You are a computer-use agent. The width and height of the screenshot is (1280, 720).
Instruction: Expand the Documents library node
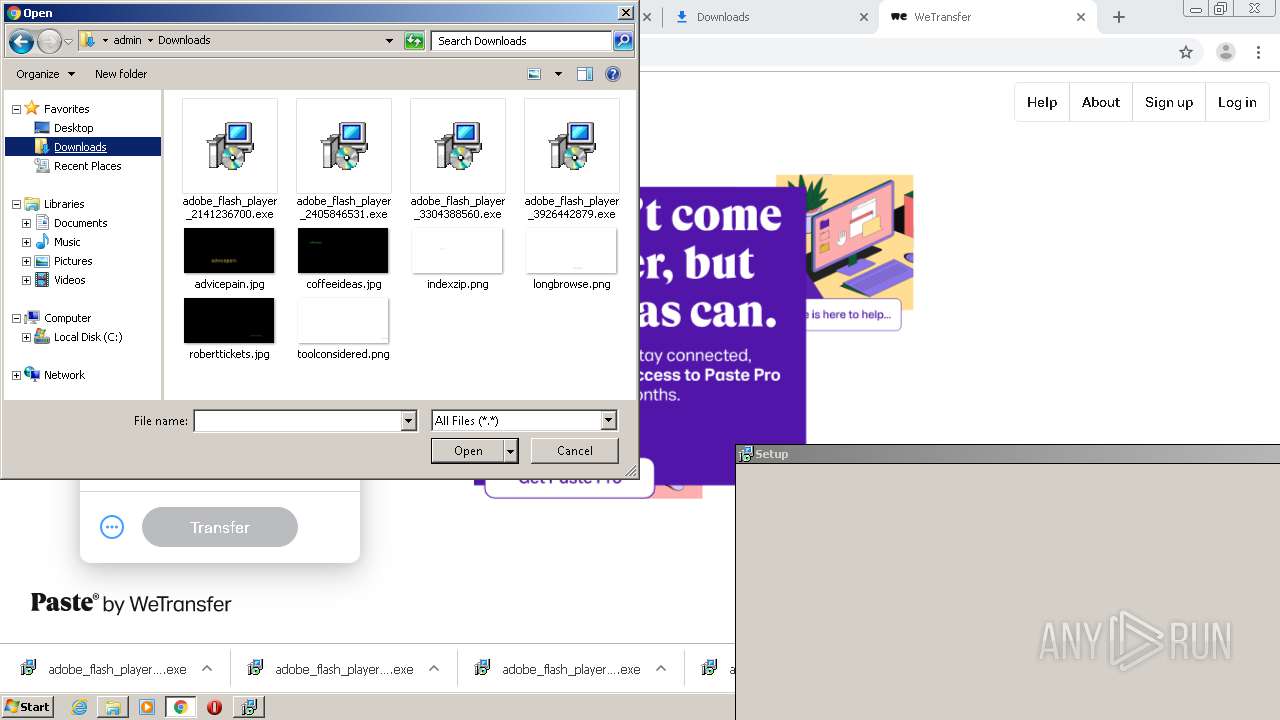tap(26, 223)
